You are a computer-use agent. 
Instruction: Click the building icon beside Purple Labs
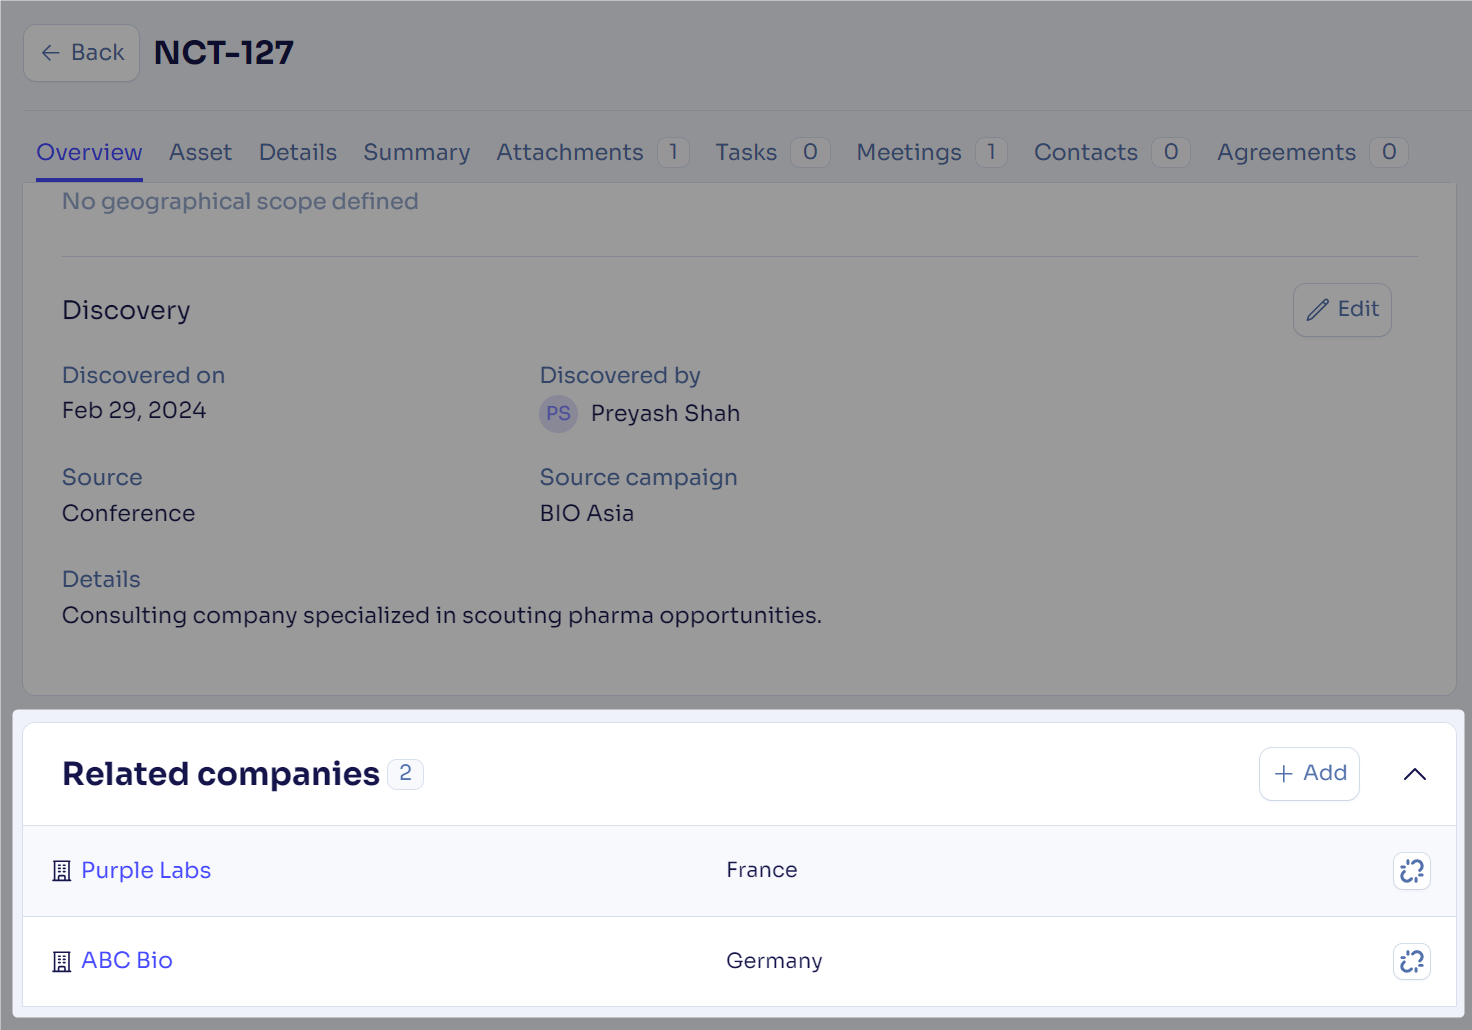(x=62, y=871)
